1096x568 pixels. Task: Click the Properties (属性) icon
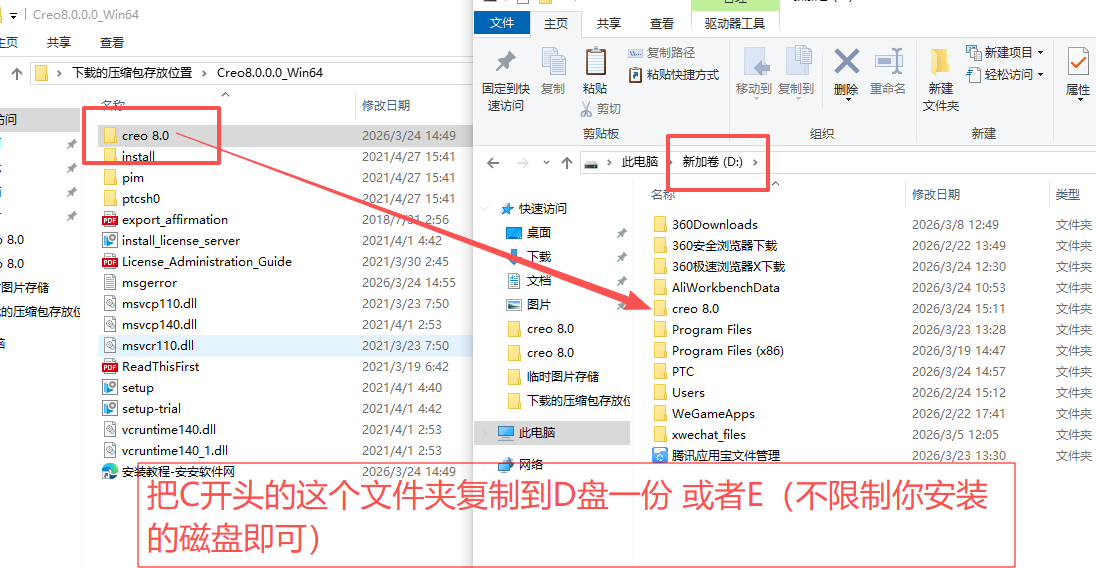1077,62
